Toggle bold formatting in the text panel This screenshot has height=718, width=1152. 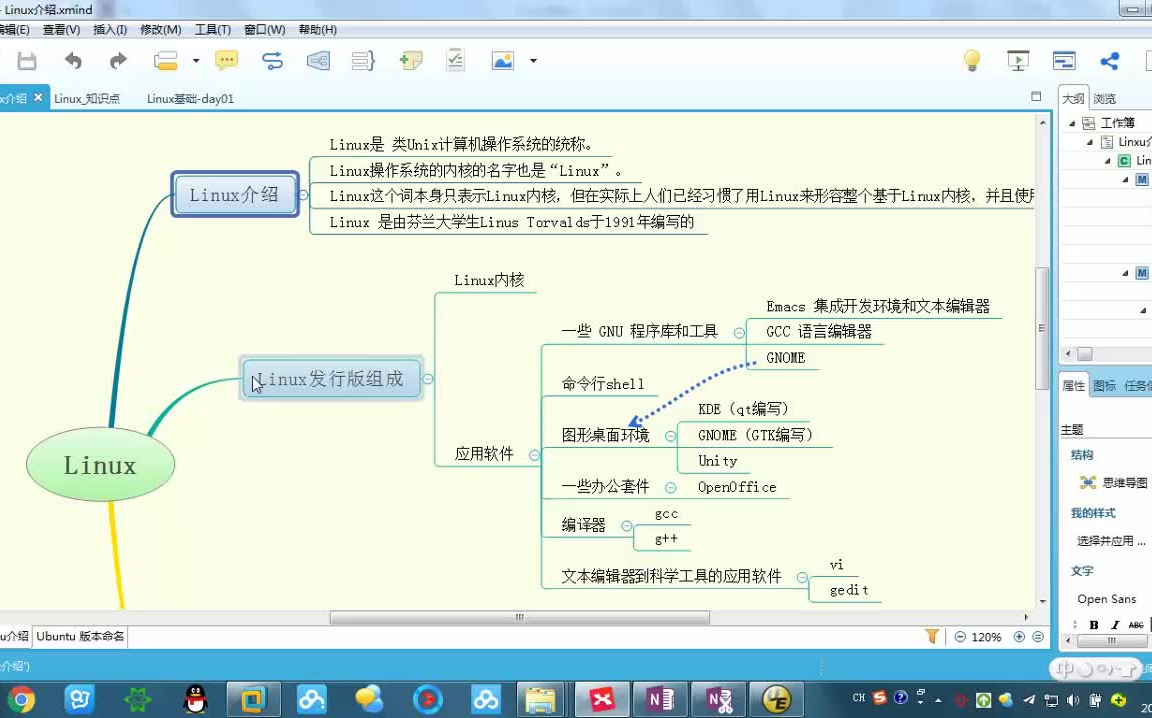coord(1093,624)
